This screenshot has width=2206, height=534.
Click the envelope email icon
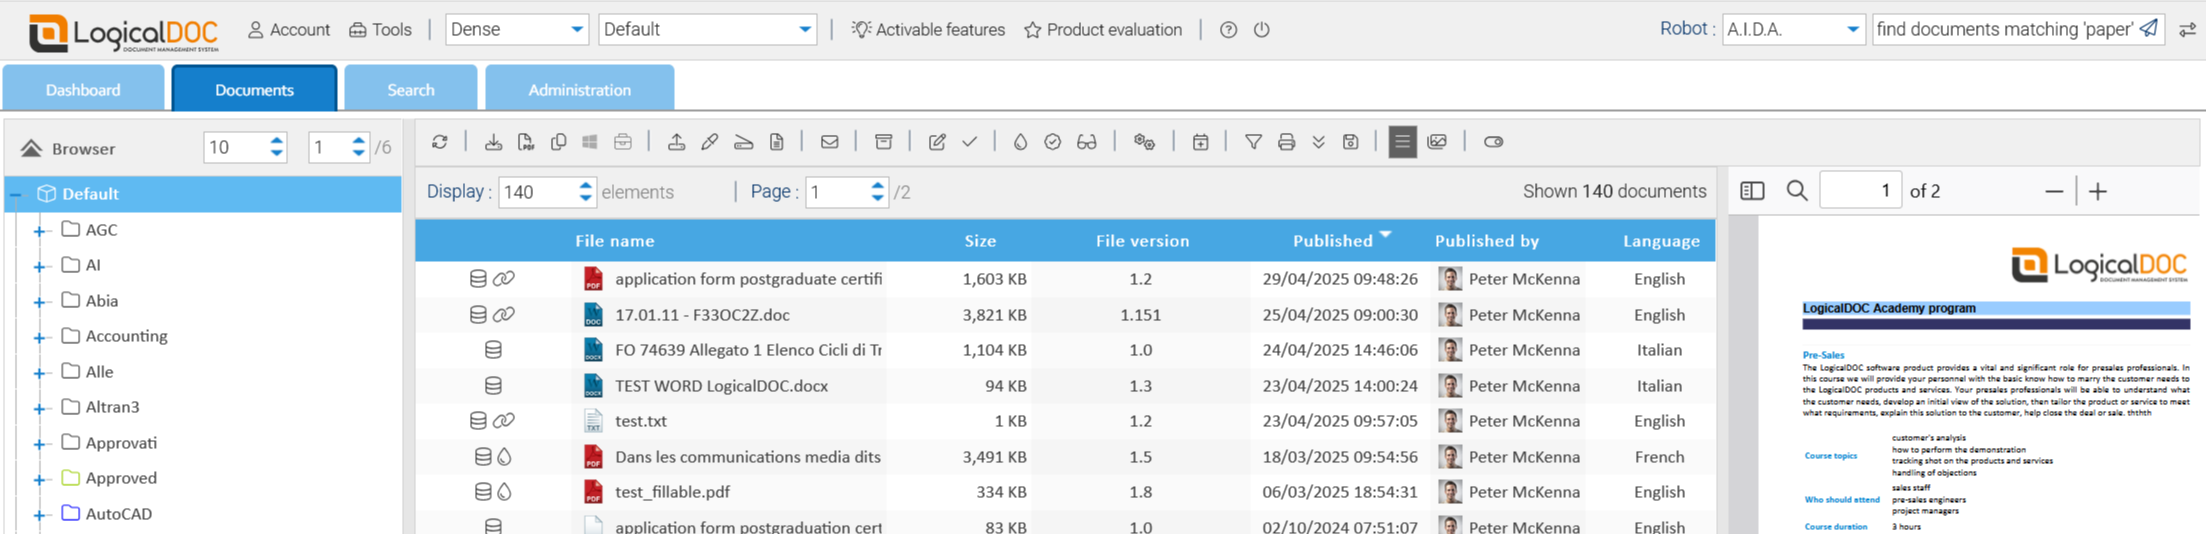click(x=830, y=142)
